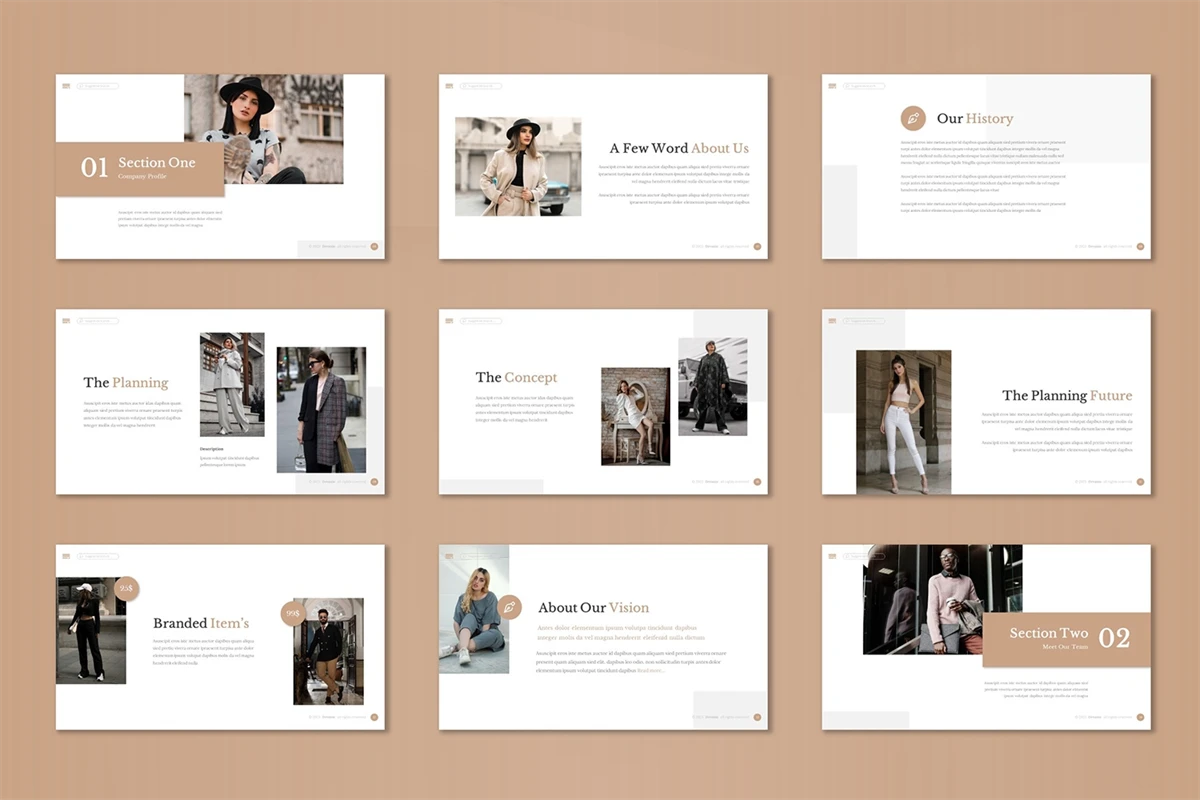This screenshot has width=1200, height=800.
Task: Click the page number circle on Our History slide
Action: point(1140,246)
